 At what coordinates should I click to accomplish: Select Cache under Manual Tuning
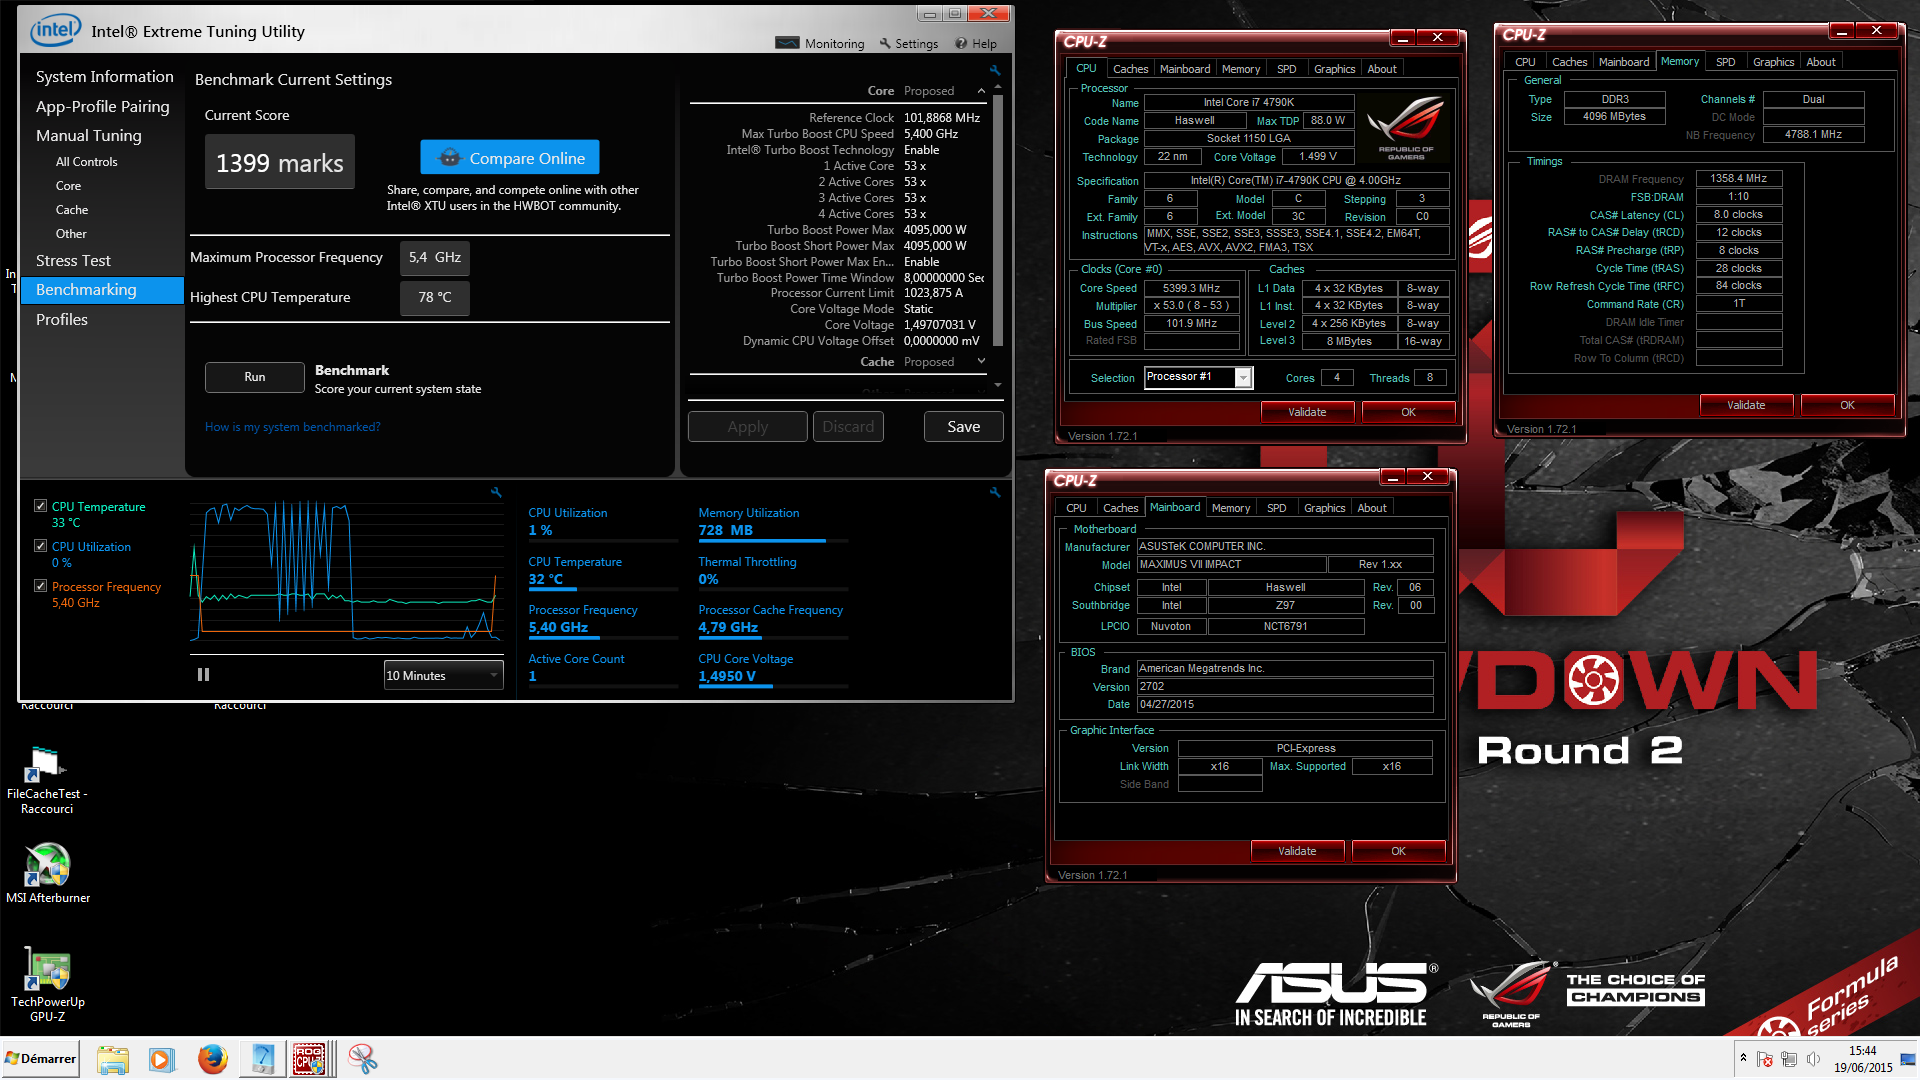point(71,210)
